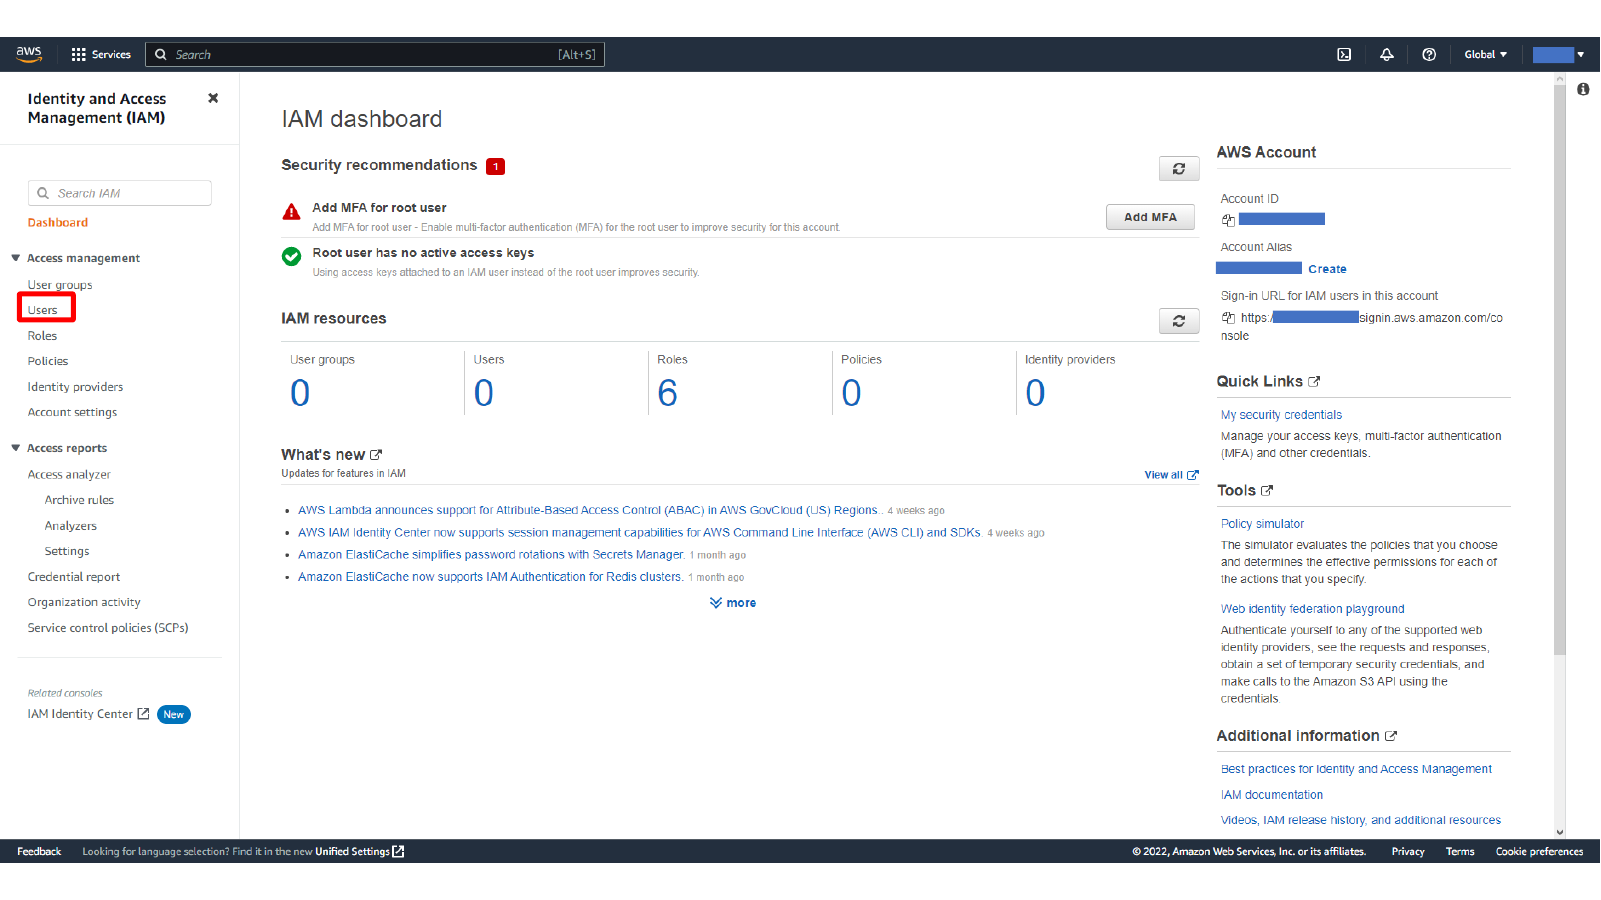Go to Users in the sidebar
1601x900 pixels.
(43, 310)
